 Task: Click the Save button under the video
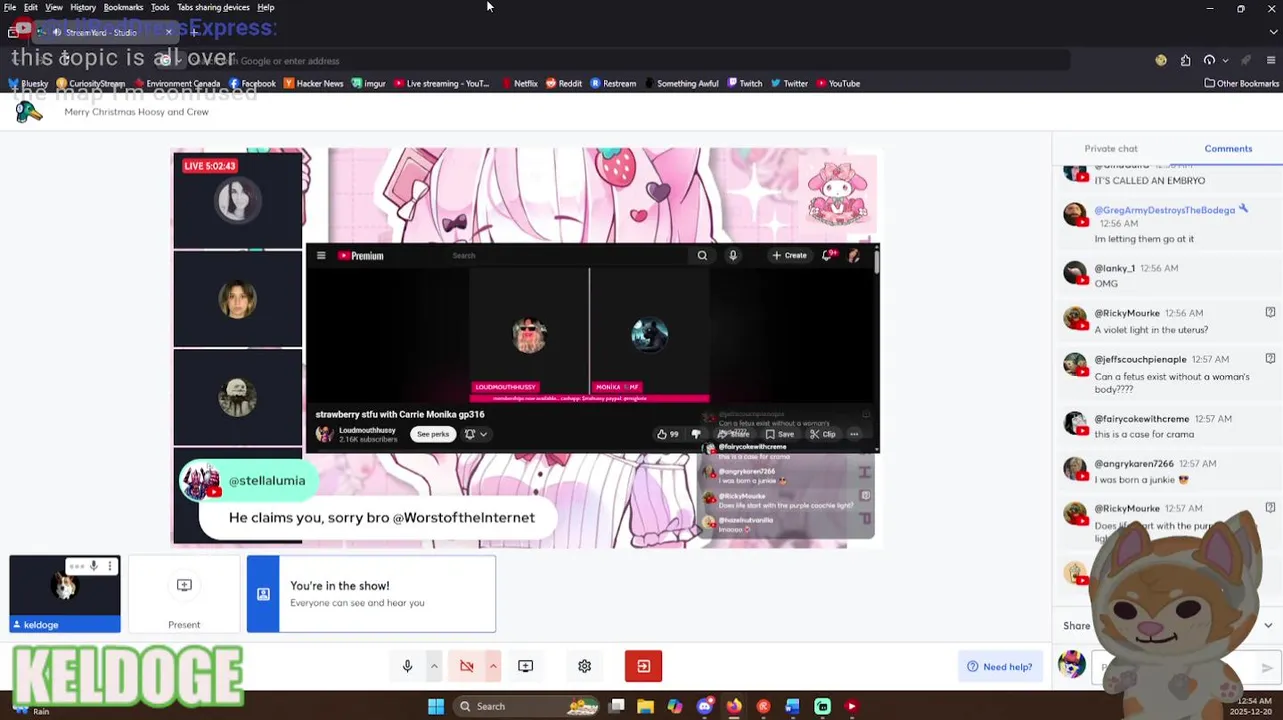click(780, 434)
